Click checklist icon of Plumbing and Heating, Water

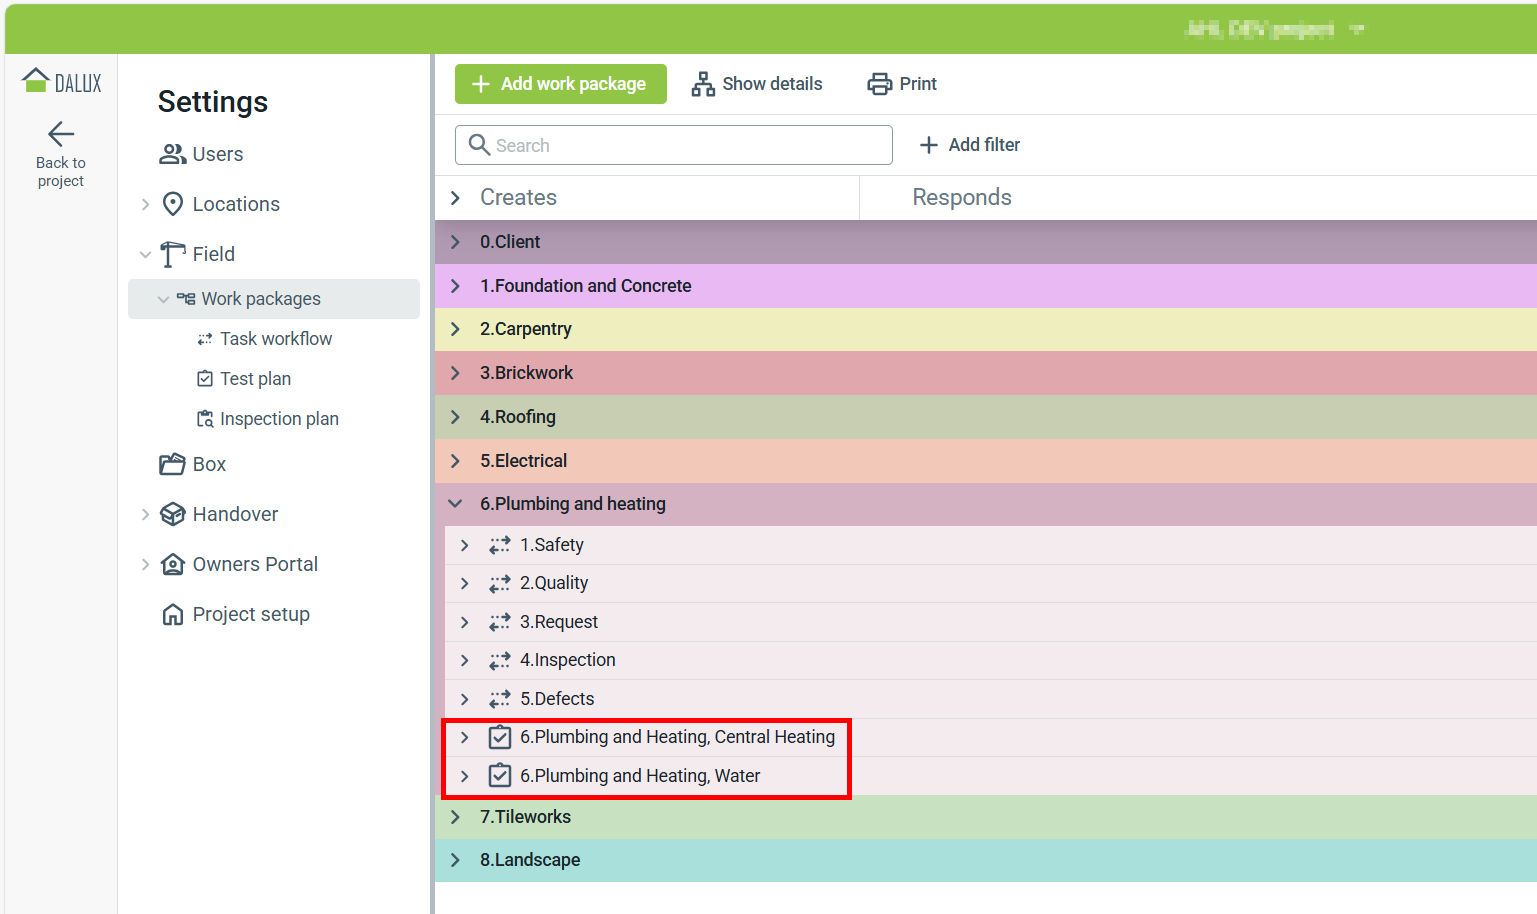500,776
